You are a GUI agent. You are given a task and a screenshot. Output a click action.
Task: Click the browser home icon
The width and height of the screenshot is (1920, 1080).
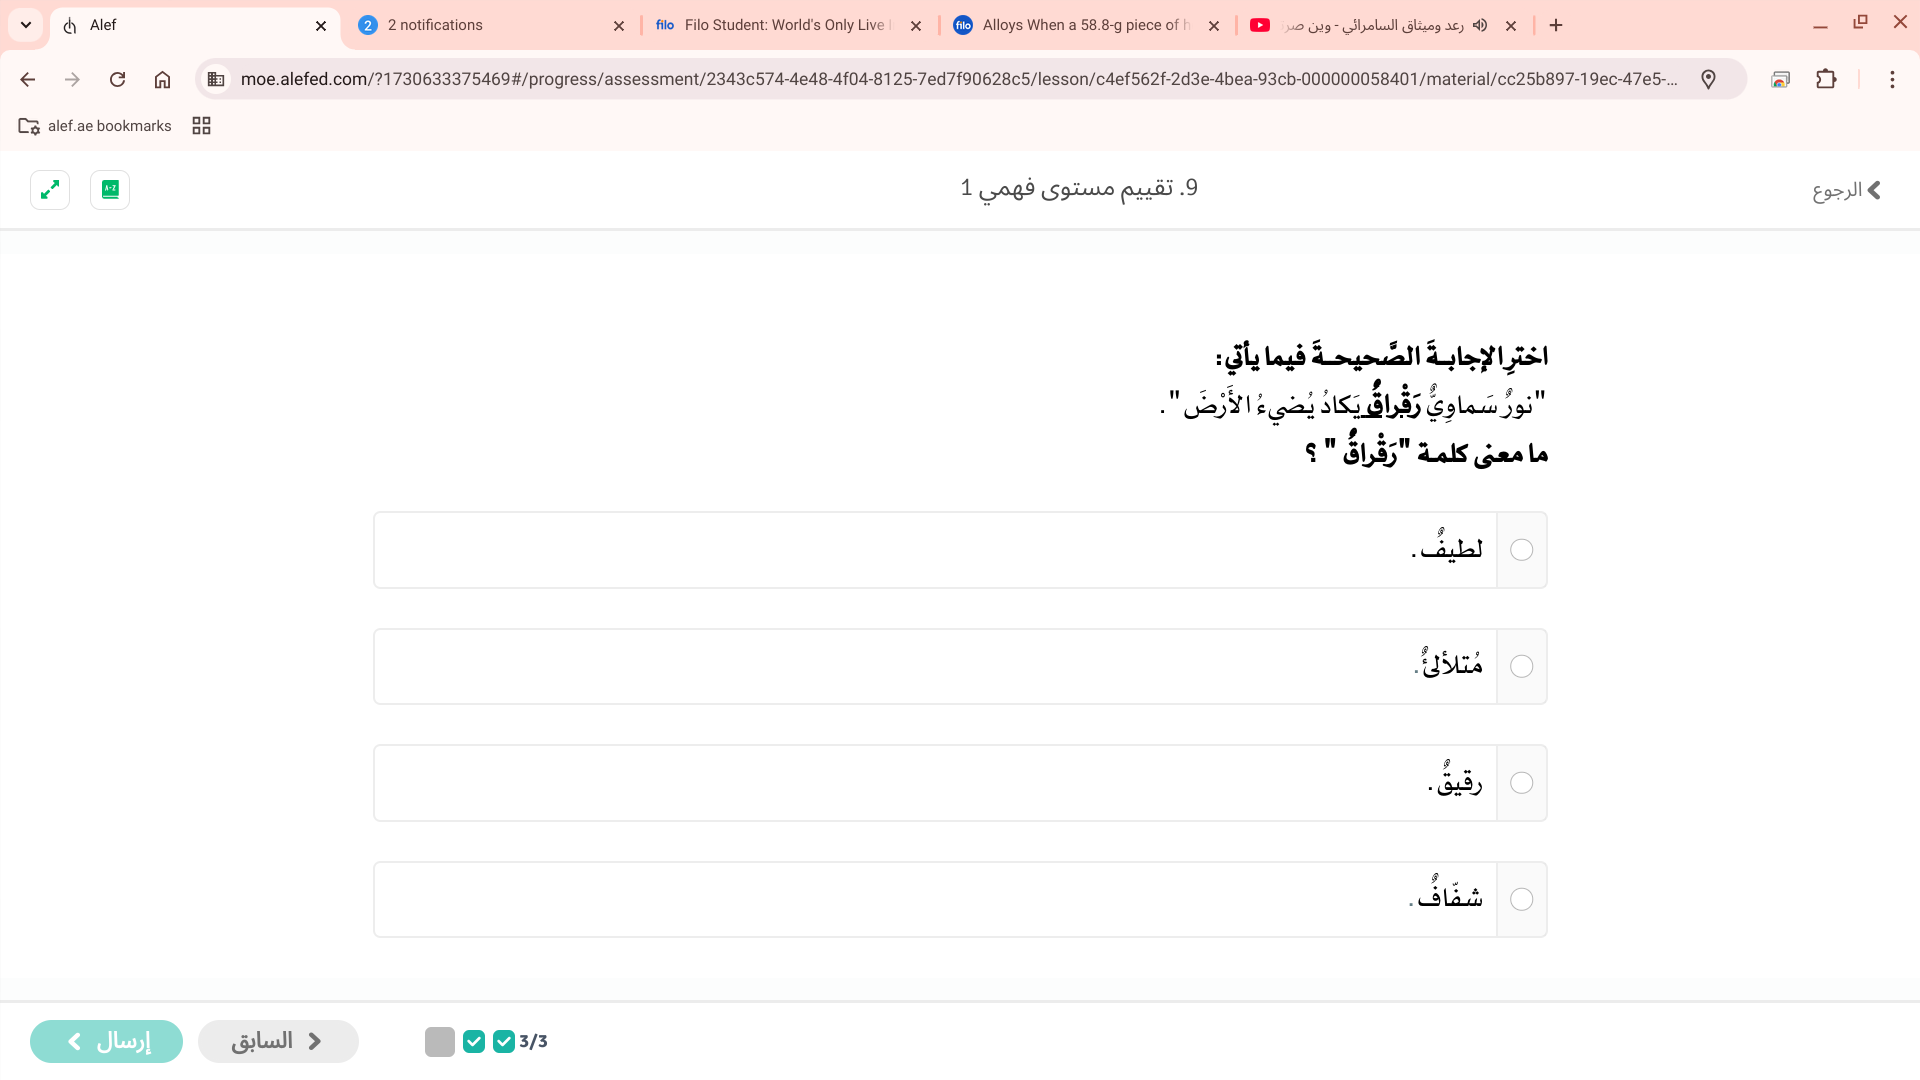click(x=163, y=80)
